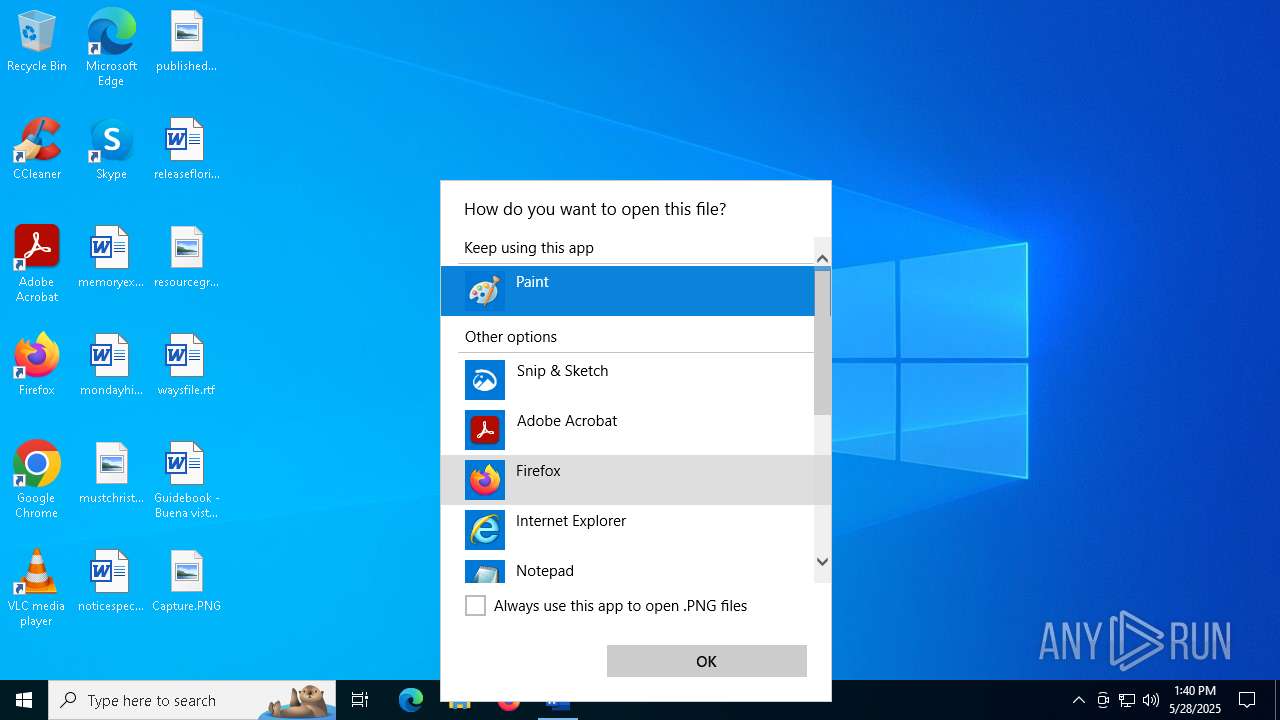
Task: Click the Type here to search box
Action: pos(192,700)
